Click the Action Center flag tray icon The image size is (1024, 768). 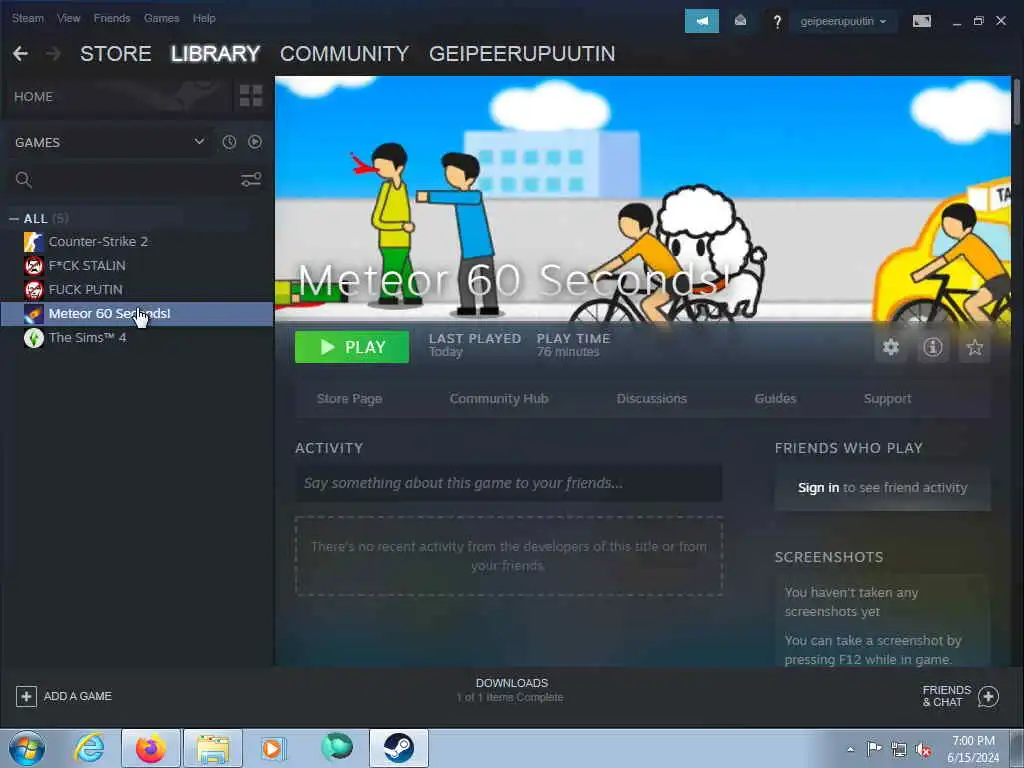874,750
